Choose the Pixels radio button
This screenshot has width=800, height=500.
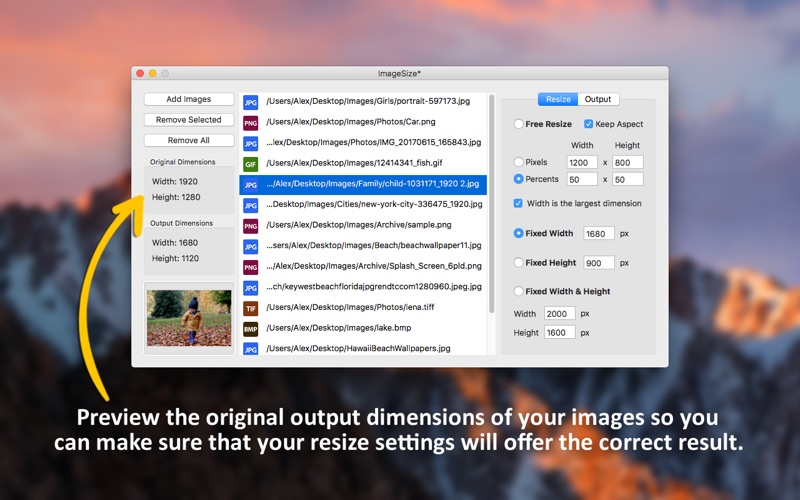click(x=518, y=162)
